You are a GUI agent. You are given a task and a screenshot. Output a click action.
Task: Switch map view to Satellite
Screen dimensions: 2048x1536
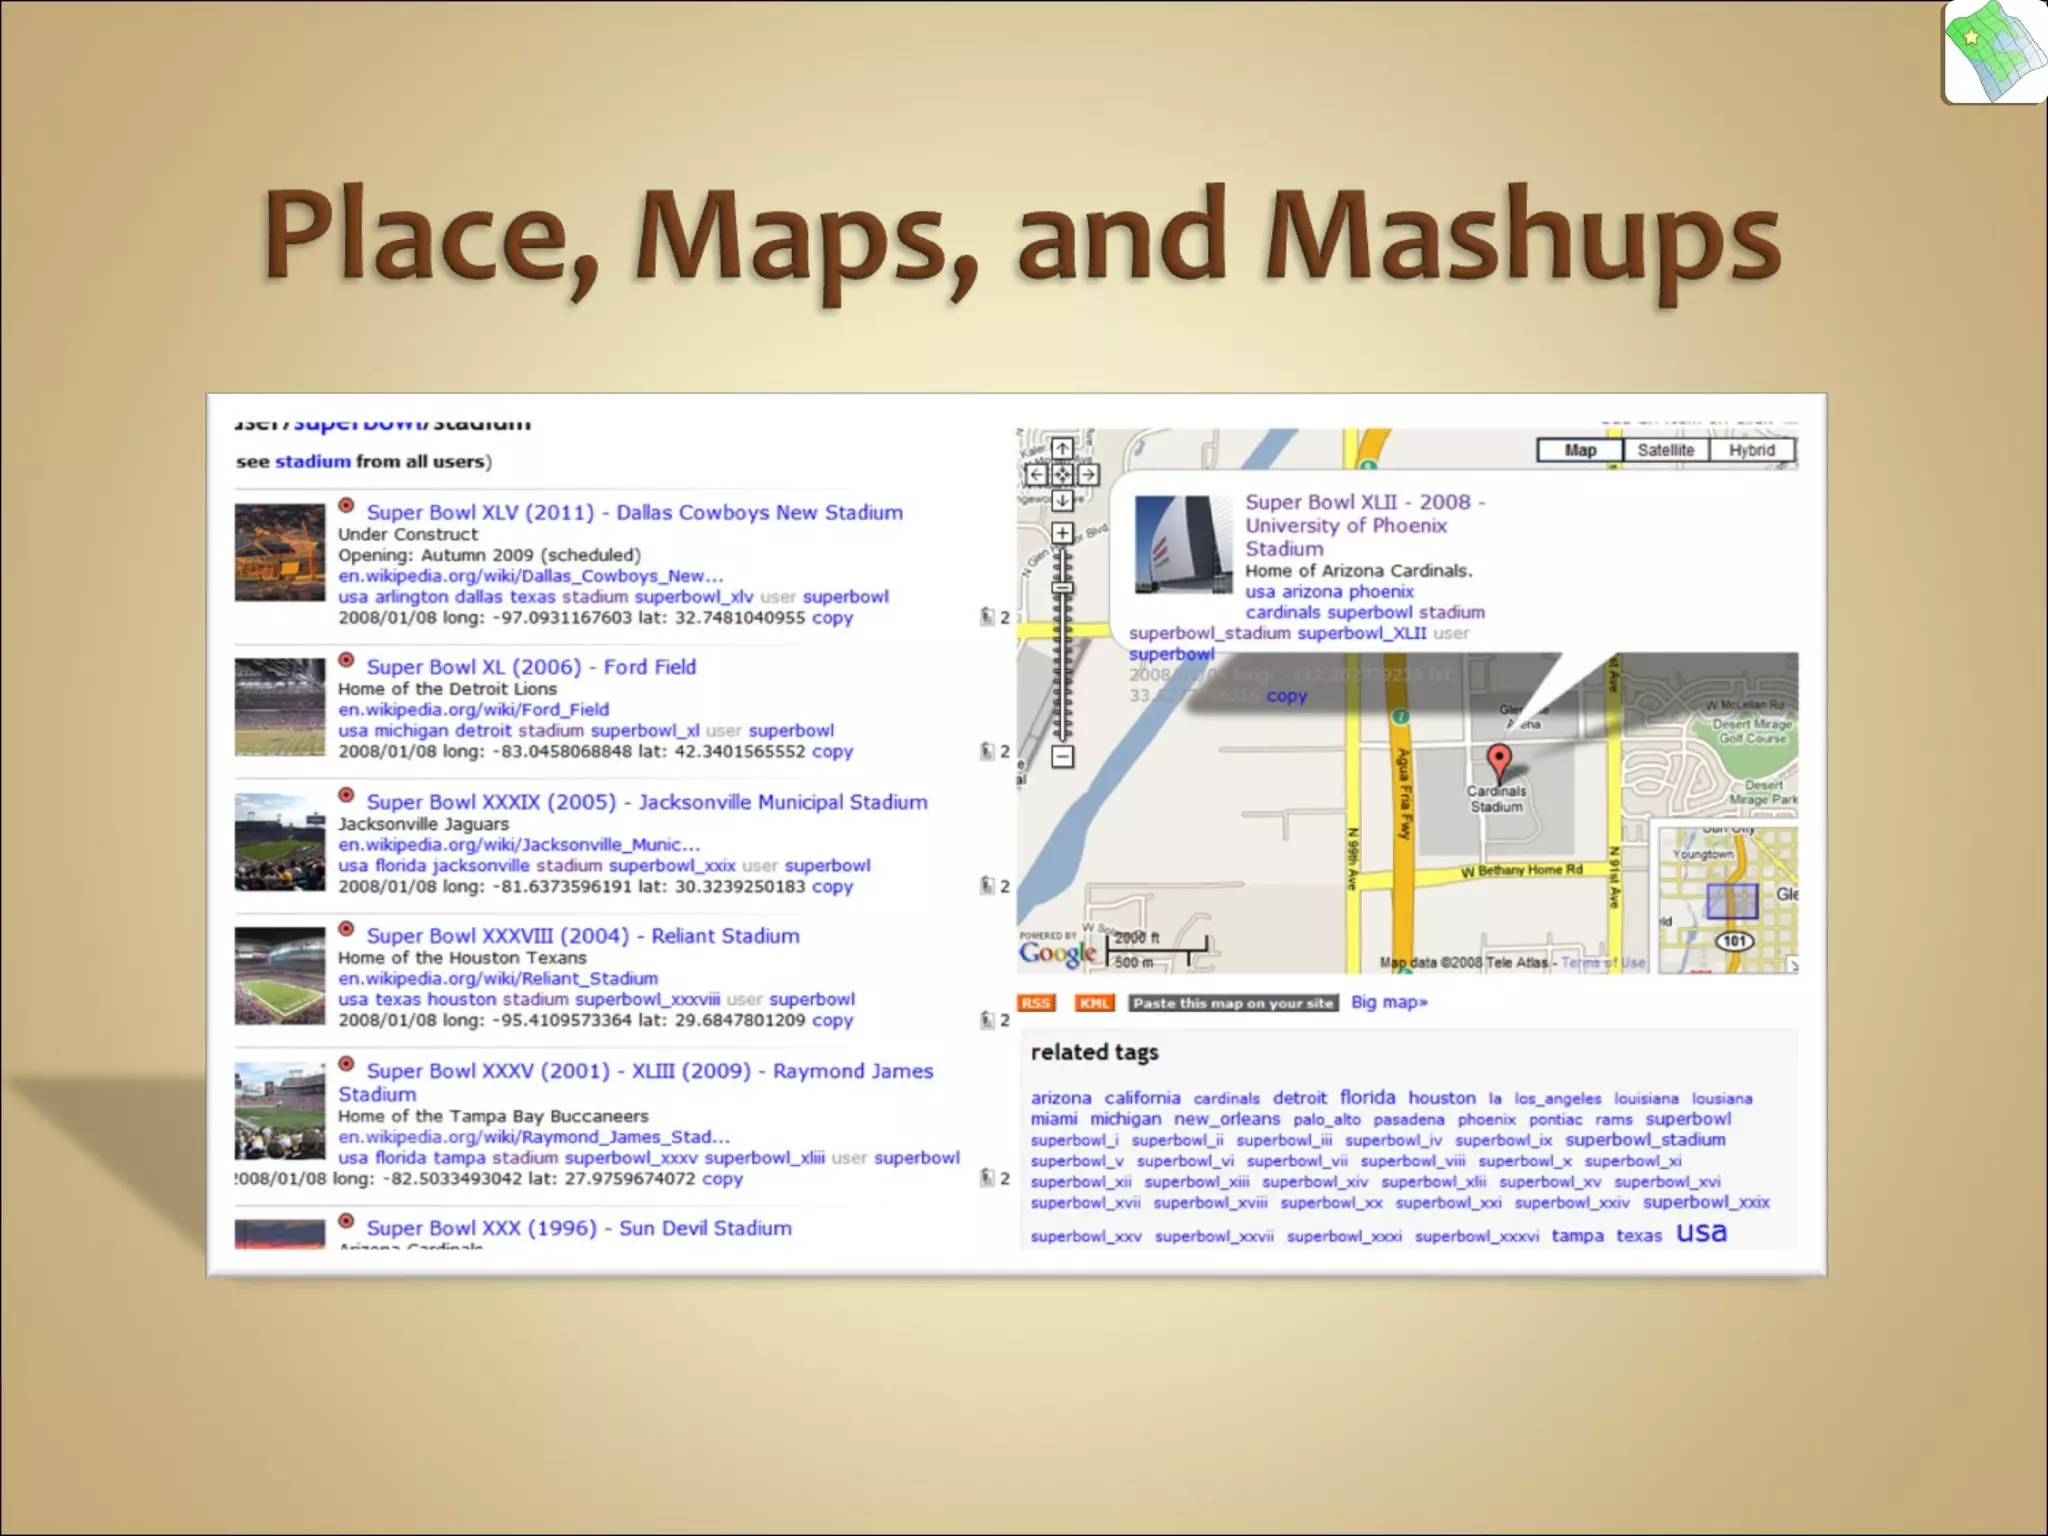(x=1665, y=450)
